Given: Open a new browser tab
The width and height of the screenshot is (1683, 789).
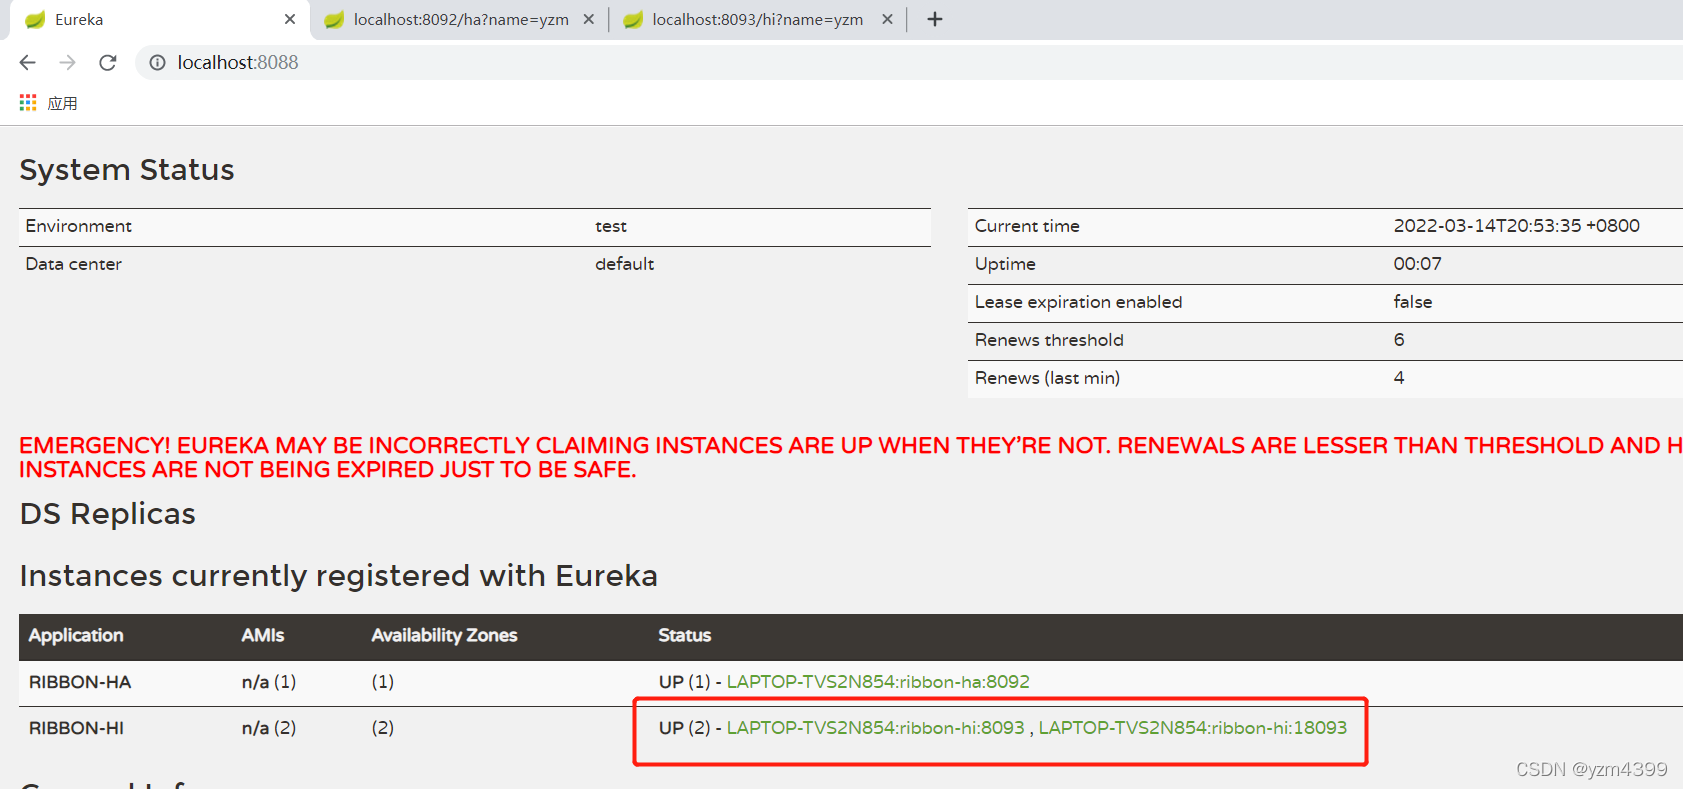Looking at the screenshot, I should click(x=935, y=19).
